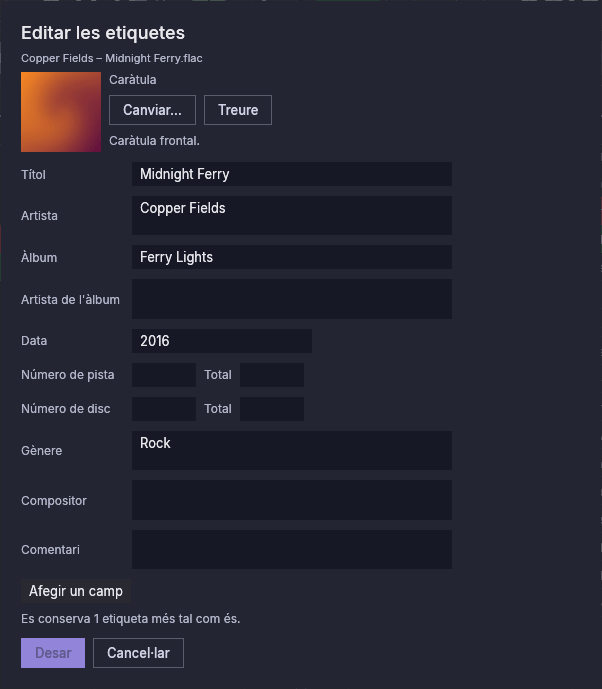Edit the Artista field Copper Fields

[292, 215]
